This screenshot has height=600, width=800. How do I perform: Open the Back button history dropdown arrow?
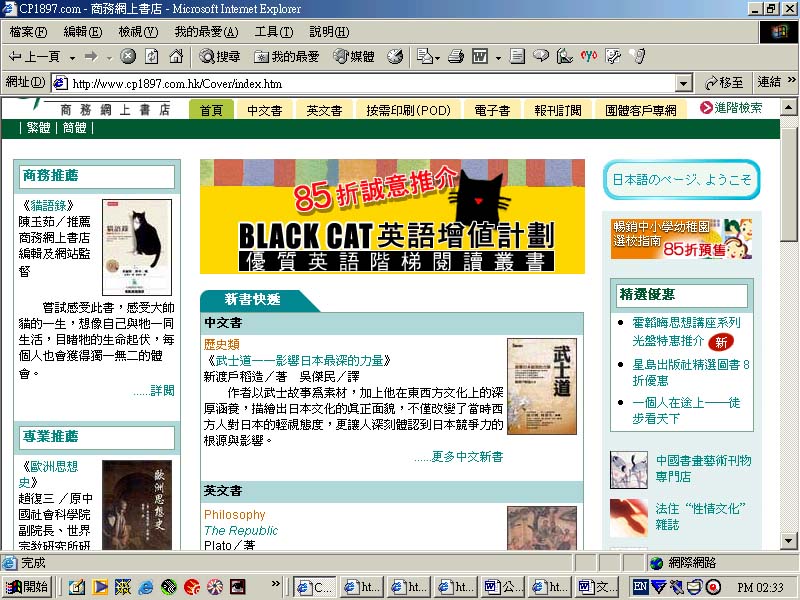pyautogui.click(x=72, y=57)
